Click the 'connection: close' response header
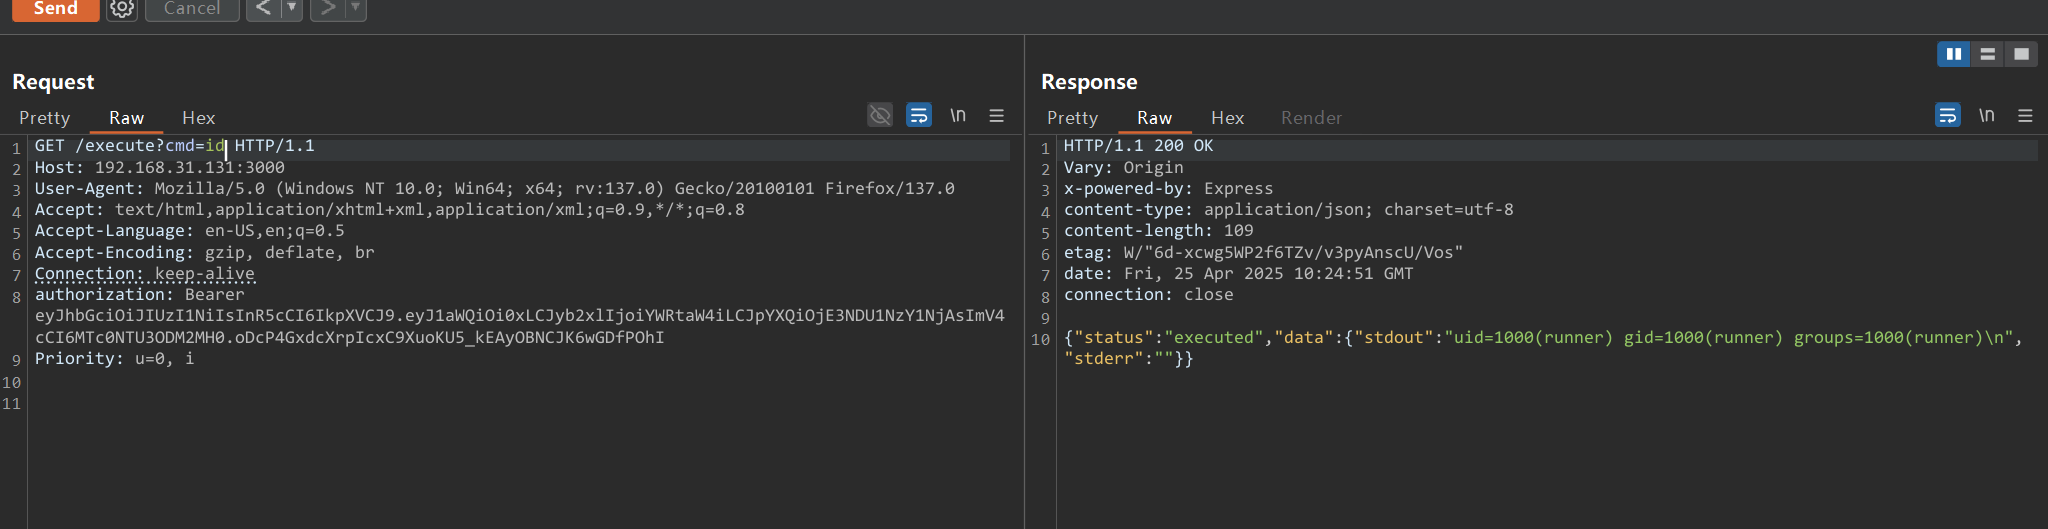Image resolution: width=2048 pixels, height=529 pixels. 1149,295
